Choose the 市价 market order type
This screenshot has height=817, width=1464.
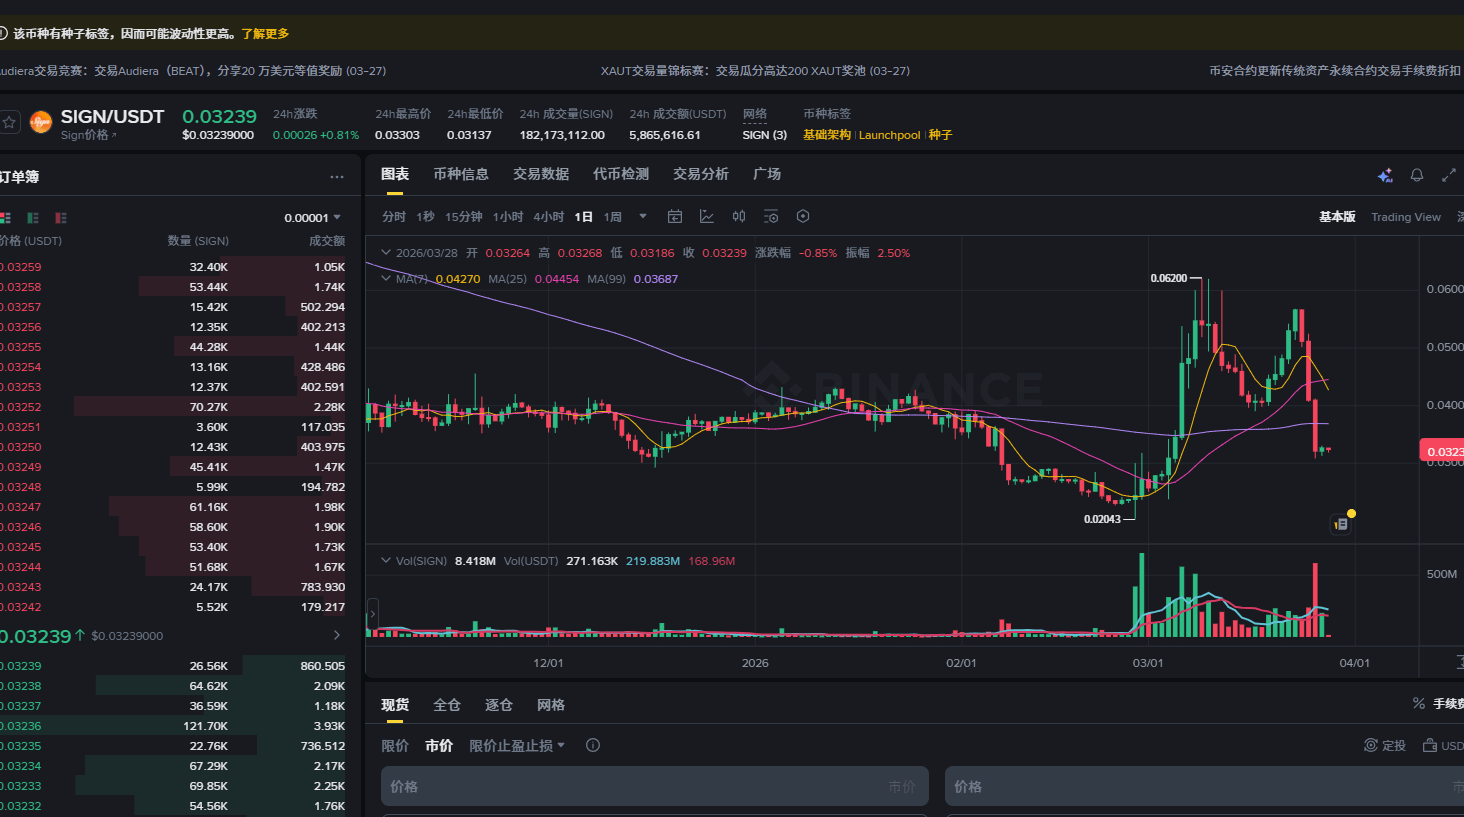[439, 745]
